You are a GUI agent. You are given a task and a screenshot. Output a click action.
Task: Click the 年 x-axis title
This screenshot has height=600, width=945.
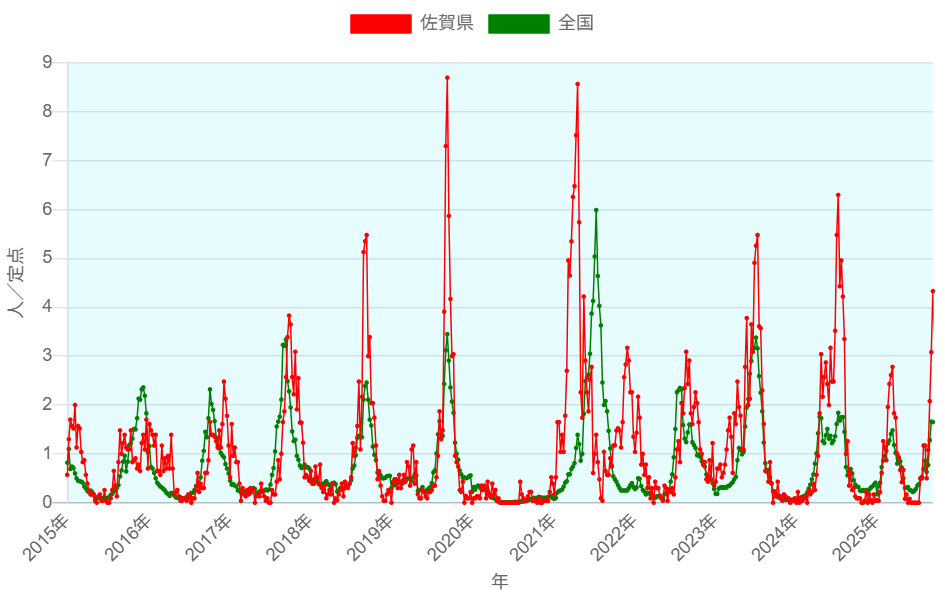tap(499, 581)
